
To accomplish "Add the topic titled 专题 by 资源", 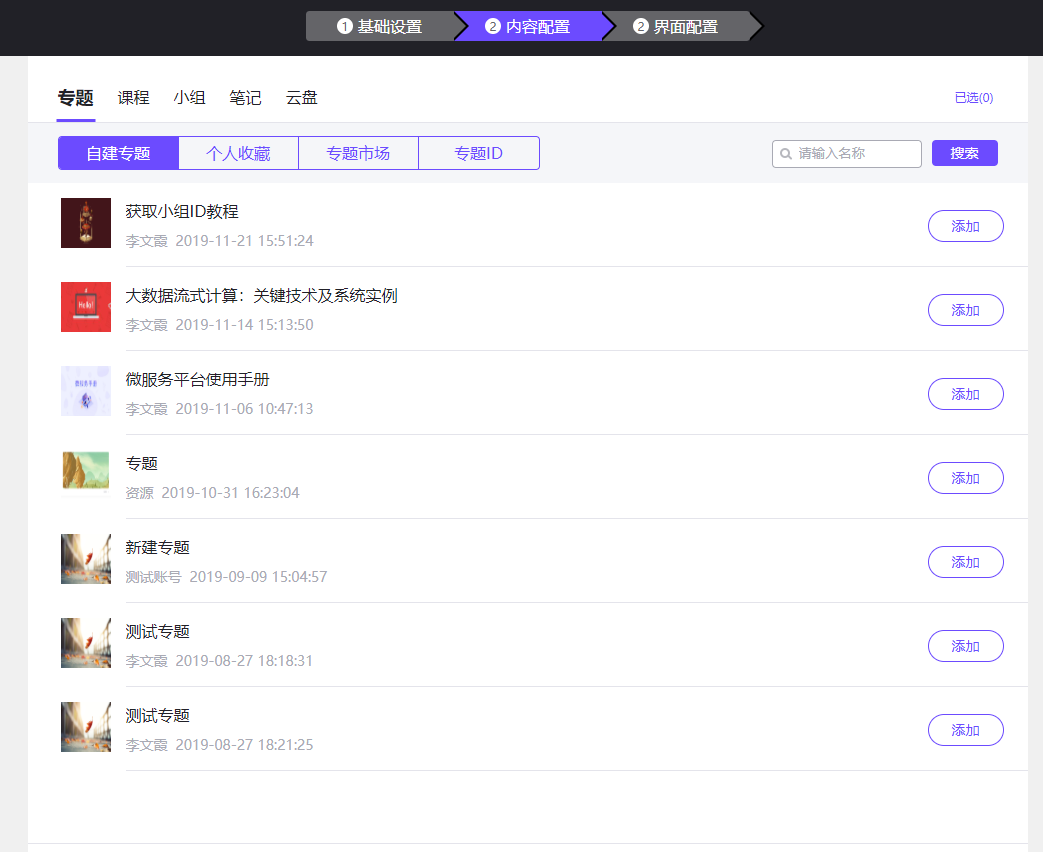I will (965, 478).
